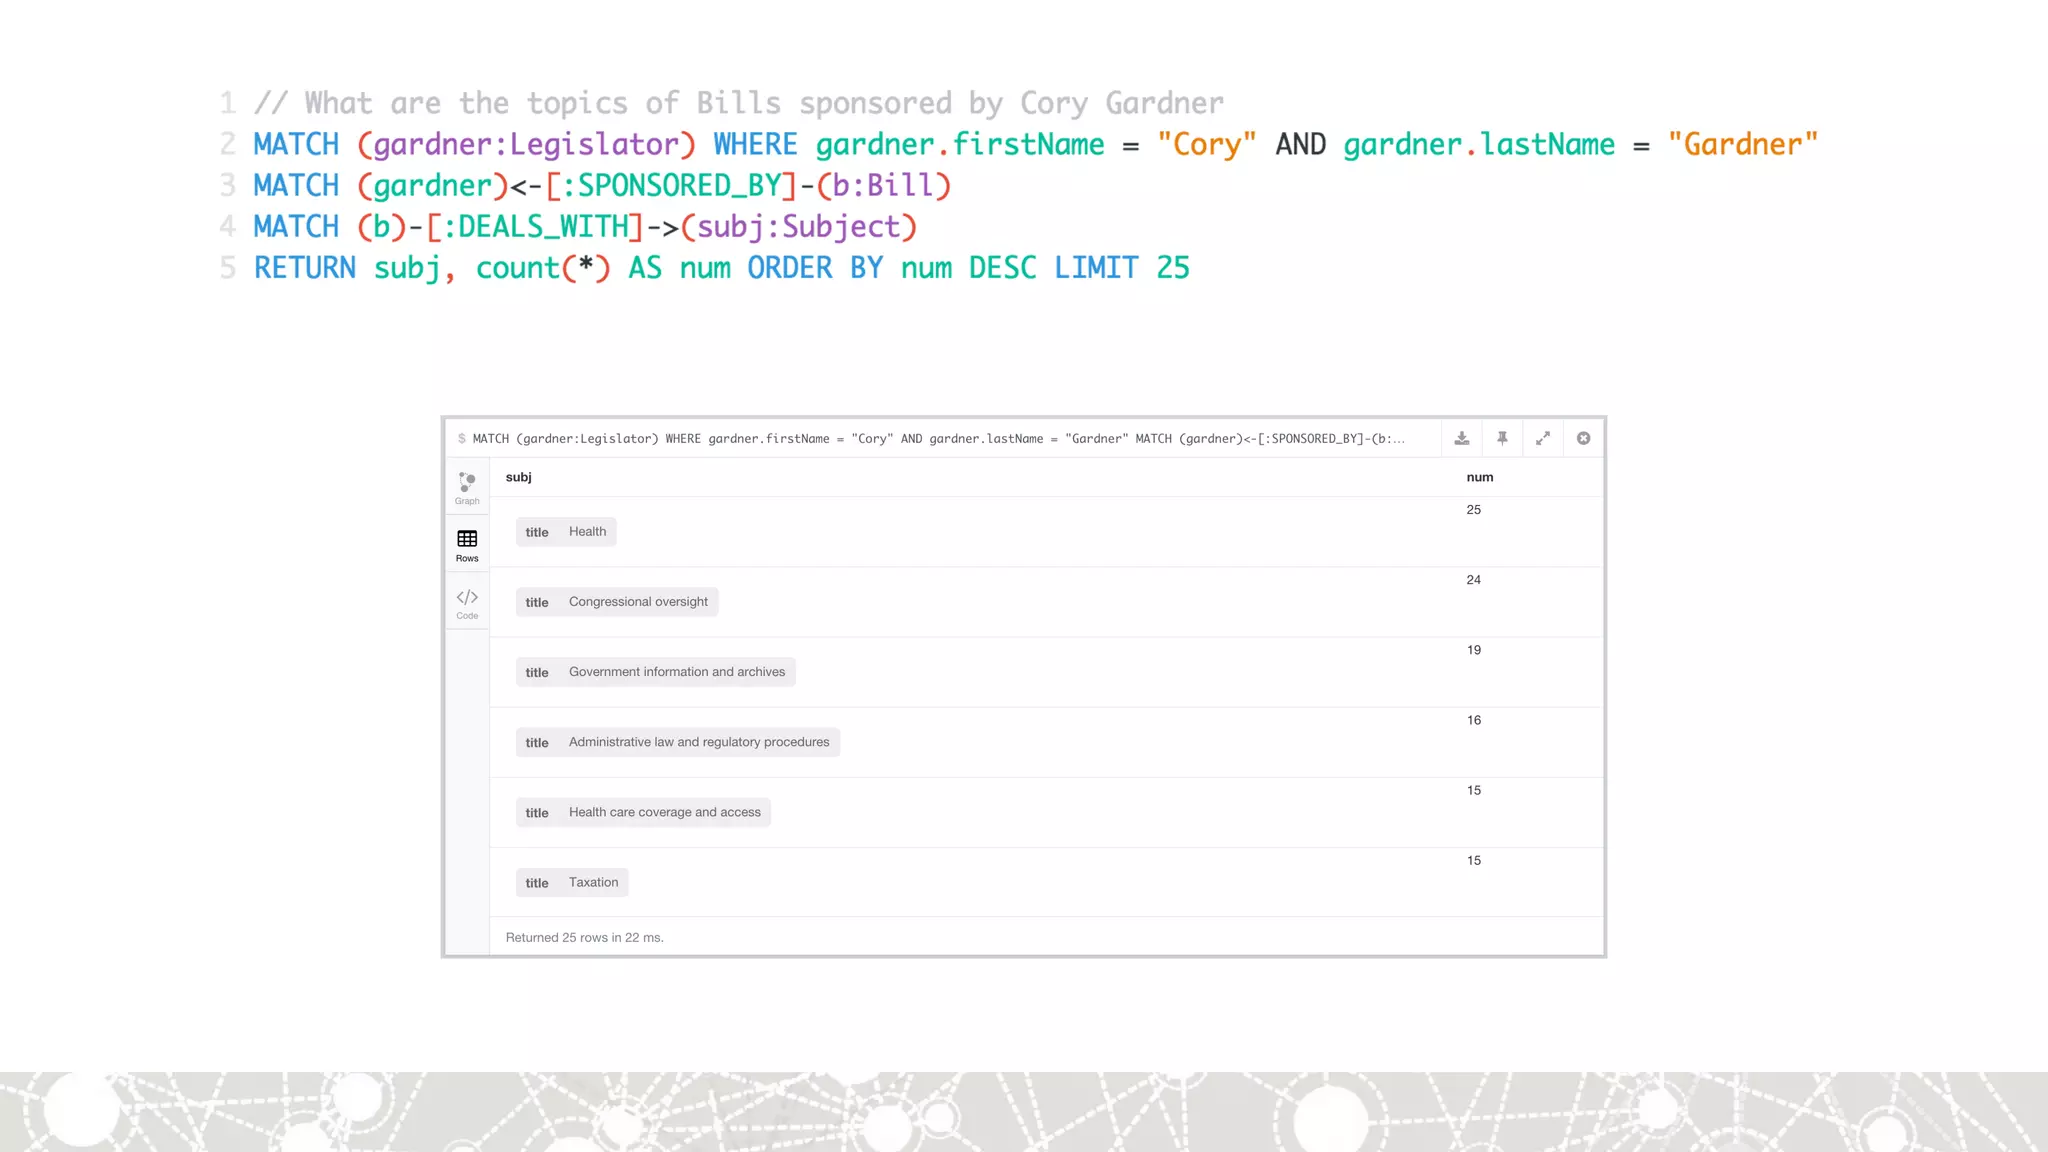The height and width of the screenshot is (1152, 2048).
Task: Click the query text in frame header
Action: click(x=938, y=439)
